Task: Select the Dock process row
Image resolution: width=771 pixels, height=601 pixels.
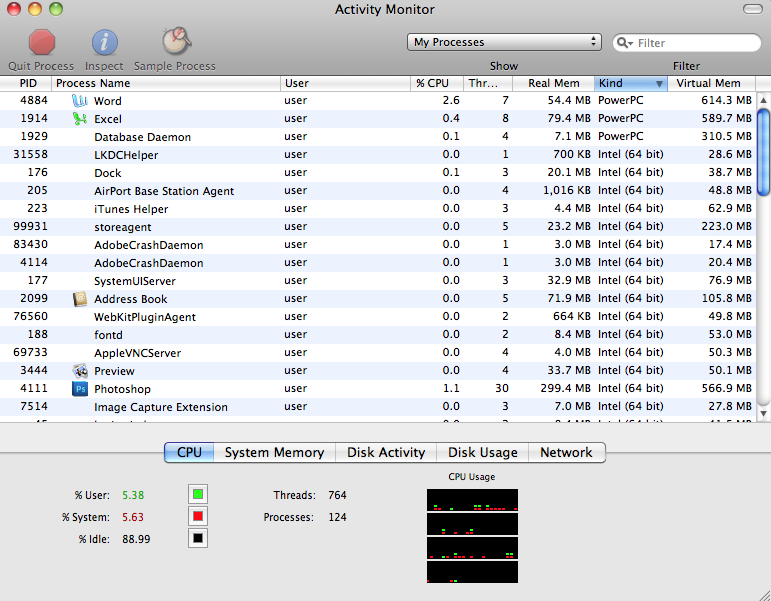Action: click(378, 173)
